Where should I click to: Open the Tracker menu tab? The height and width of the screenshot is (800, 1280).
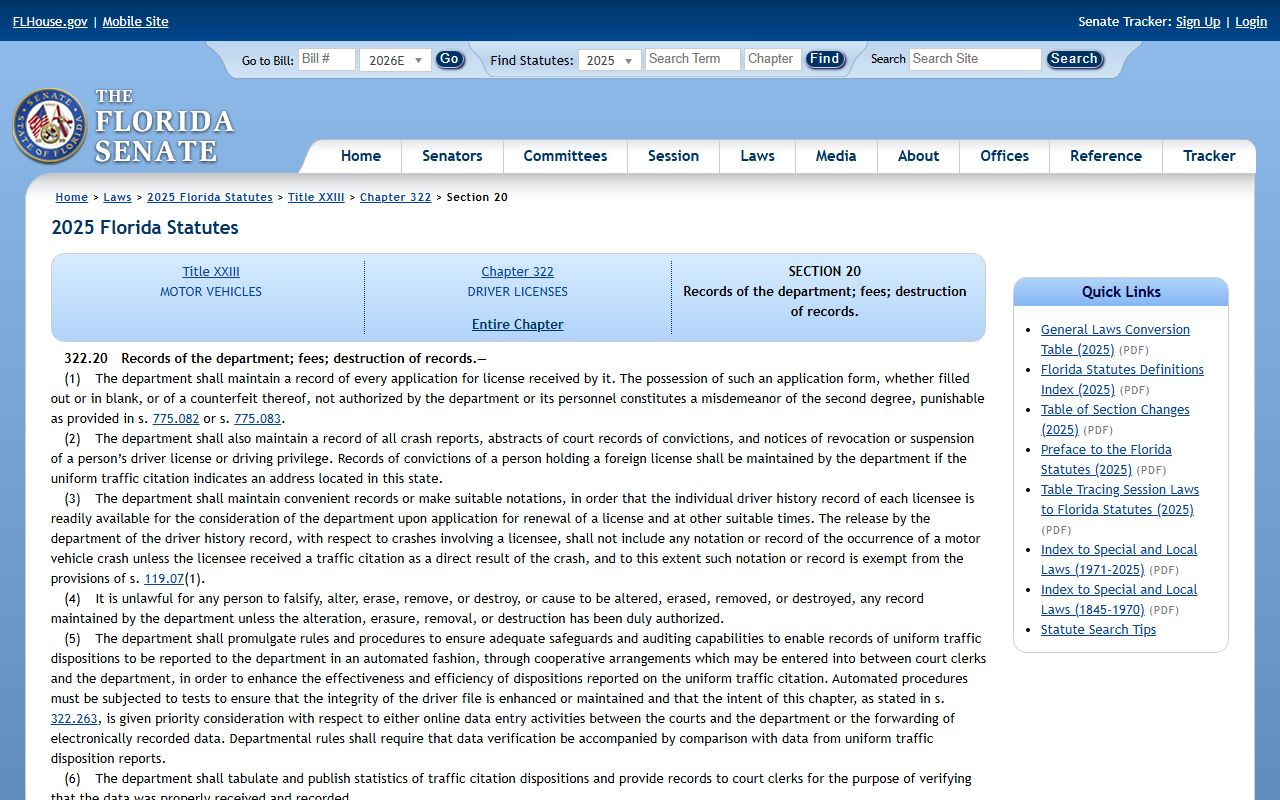pyautogui.click(x=1209, y=156)
